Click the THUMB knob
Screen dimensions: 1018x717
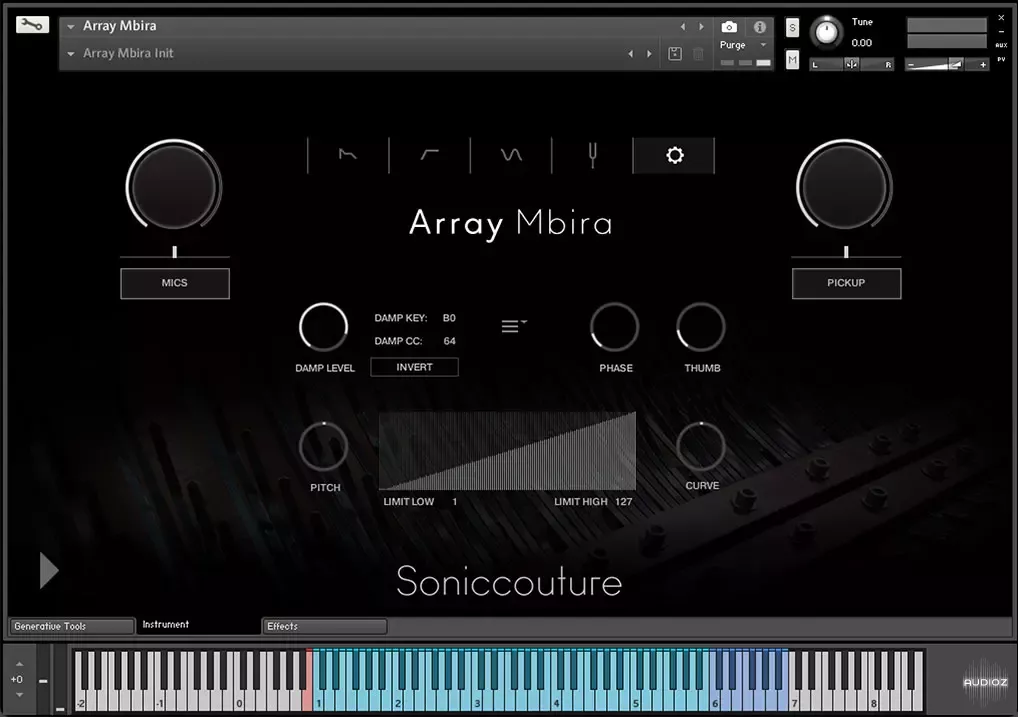[x=701, y=327]
